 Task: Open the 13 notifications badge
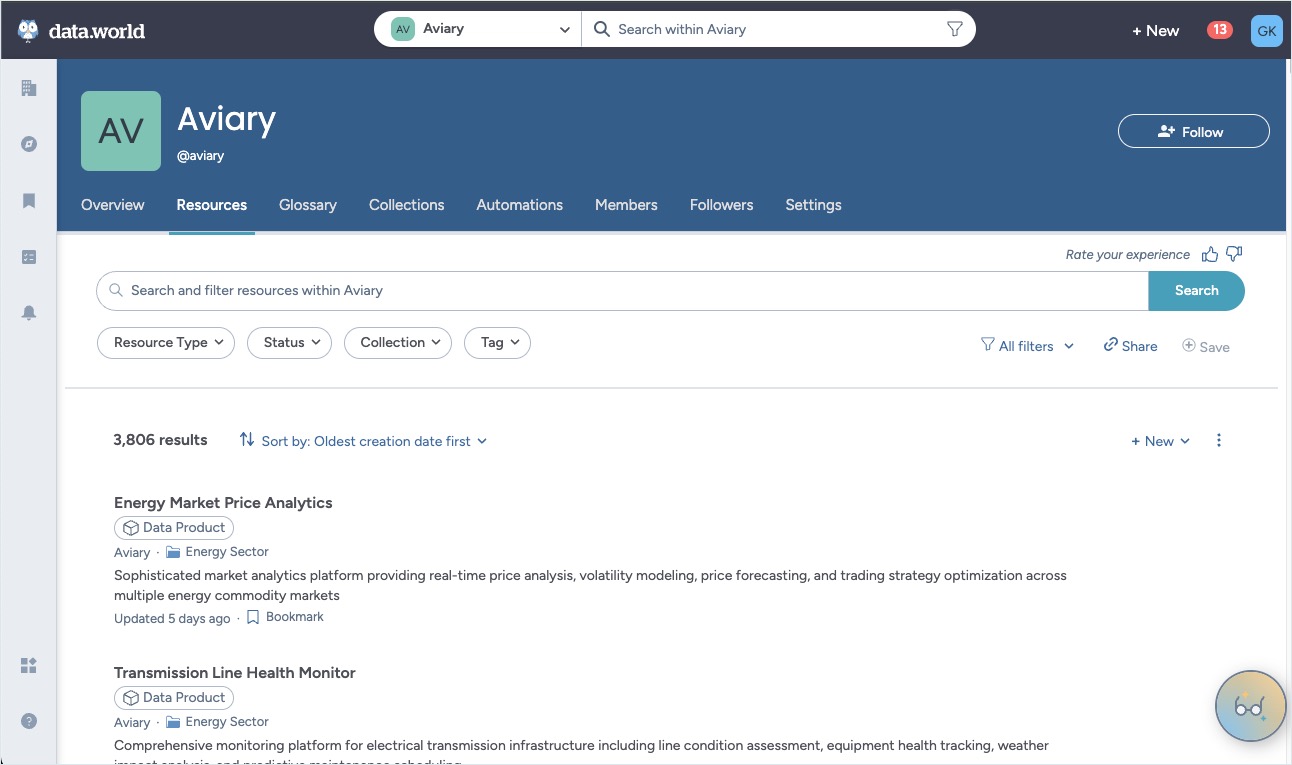[1219, 30]
